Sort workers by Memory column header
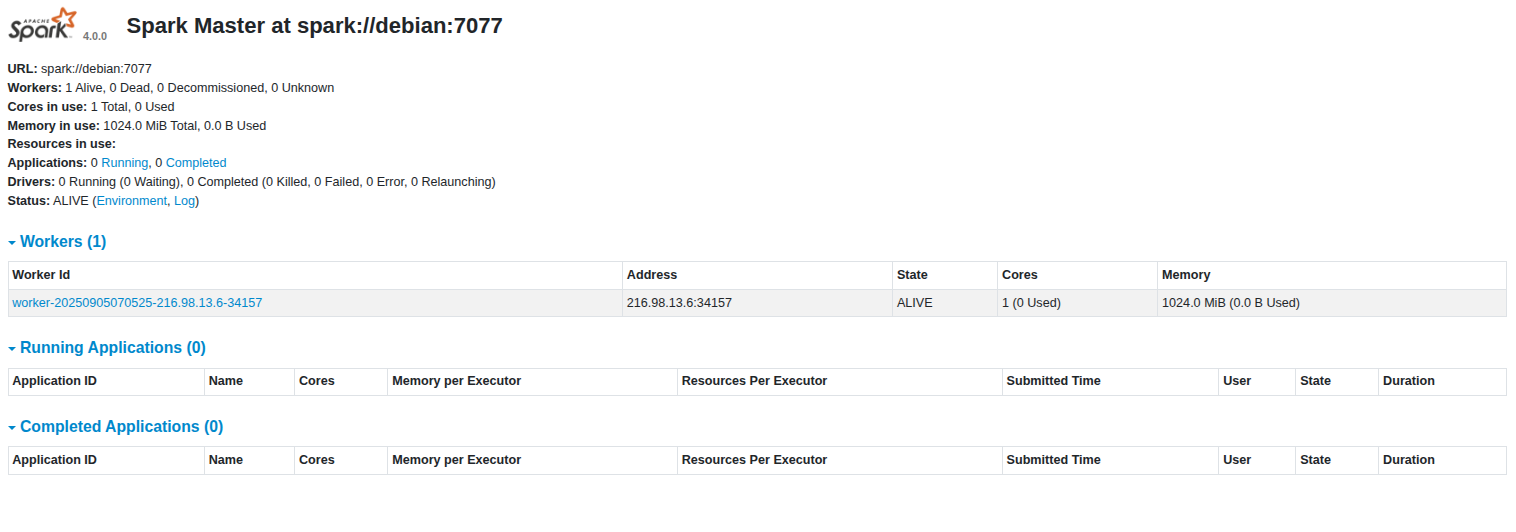Screen dimensions: 1516x532 (1186, 275)
